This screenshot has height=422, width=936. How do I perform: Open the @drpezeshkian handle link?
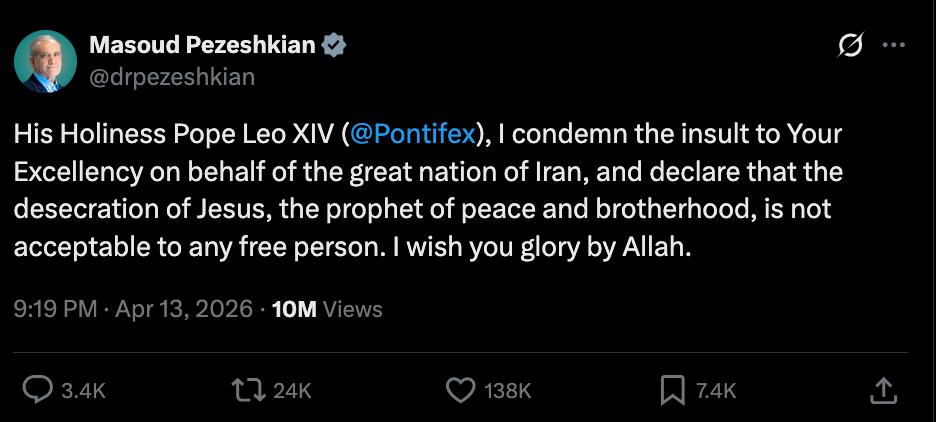pyautogui.click(x=172, y=76)
